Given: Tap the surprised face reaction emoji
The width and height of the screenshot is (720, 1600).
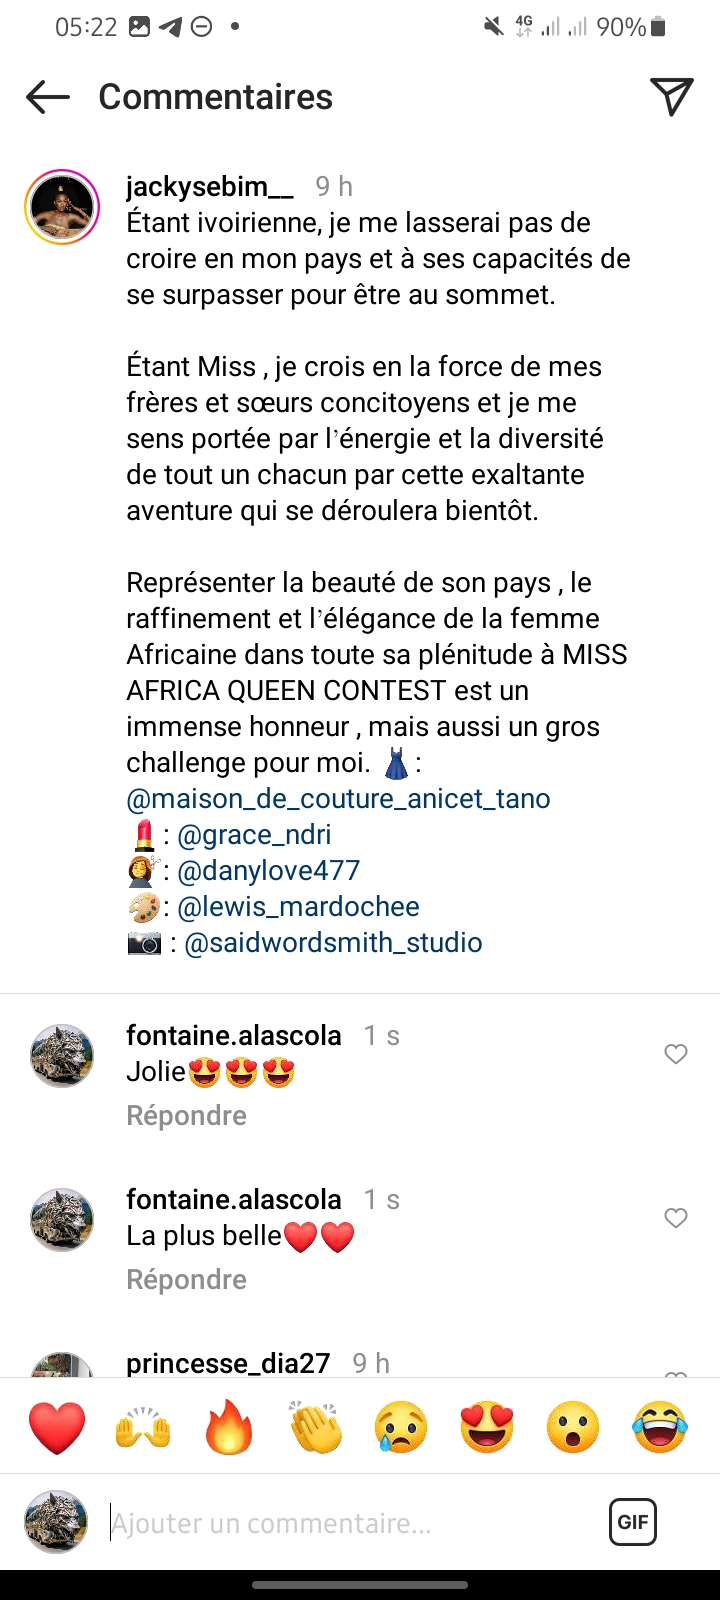Looking at the screenshot, I should 574,1427.
